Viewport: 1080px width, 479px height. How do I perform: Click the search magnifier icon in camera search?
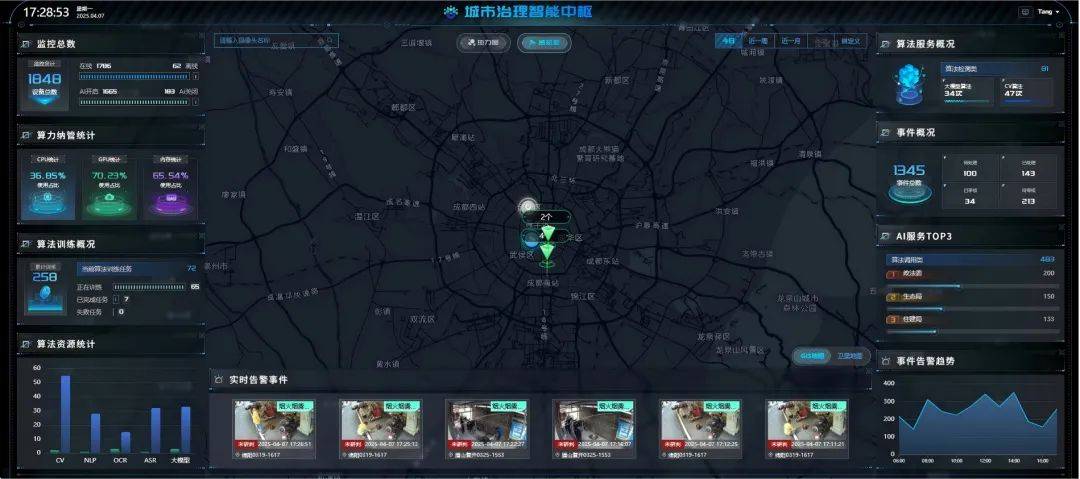point(329,41)
